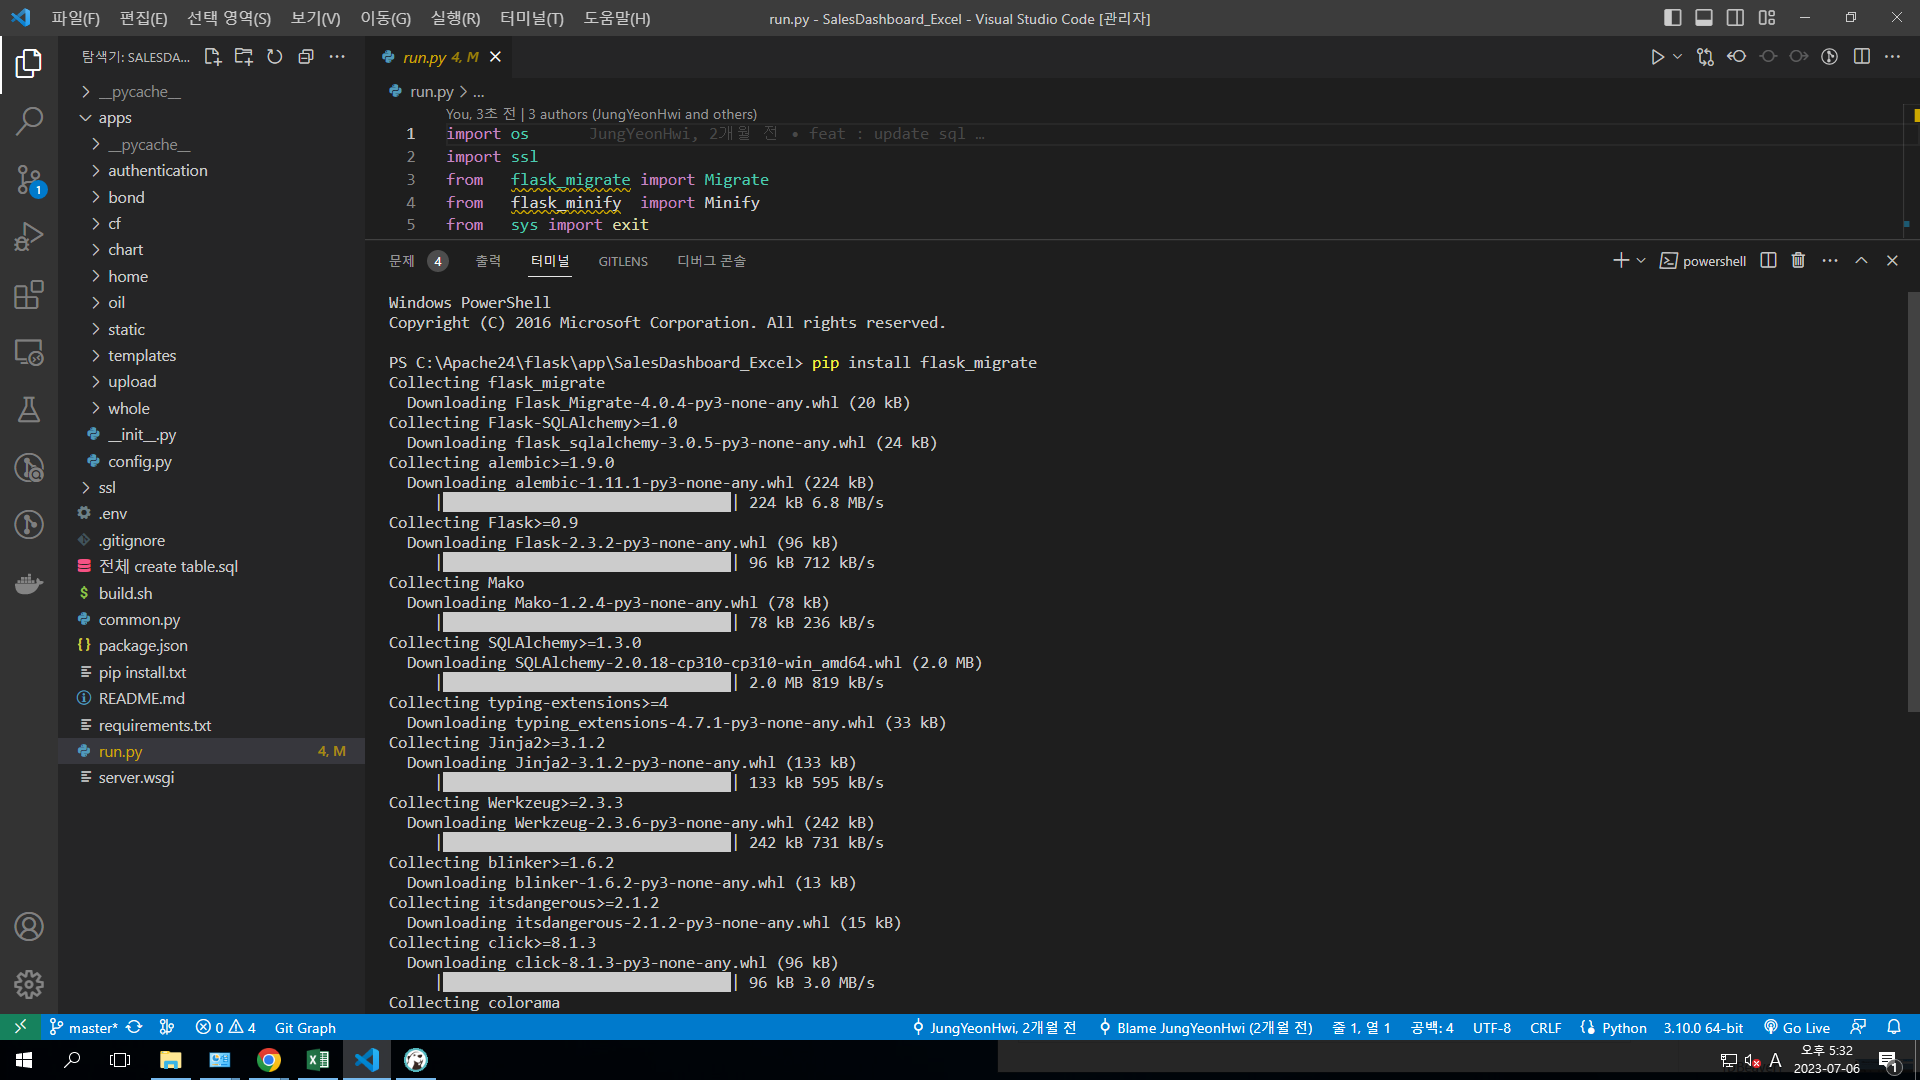This screenshot has height=1080, width=1920.
Task: Expand the authentication folder
Action: (x=157, y=171)
